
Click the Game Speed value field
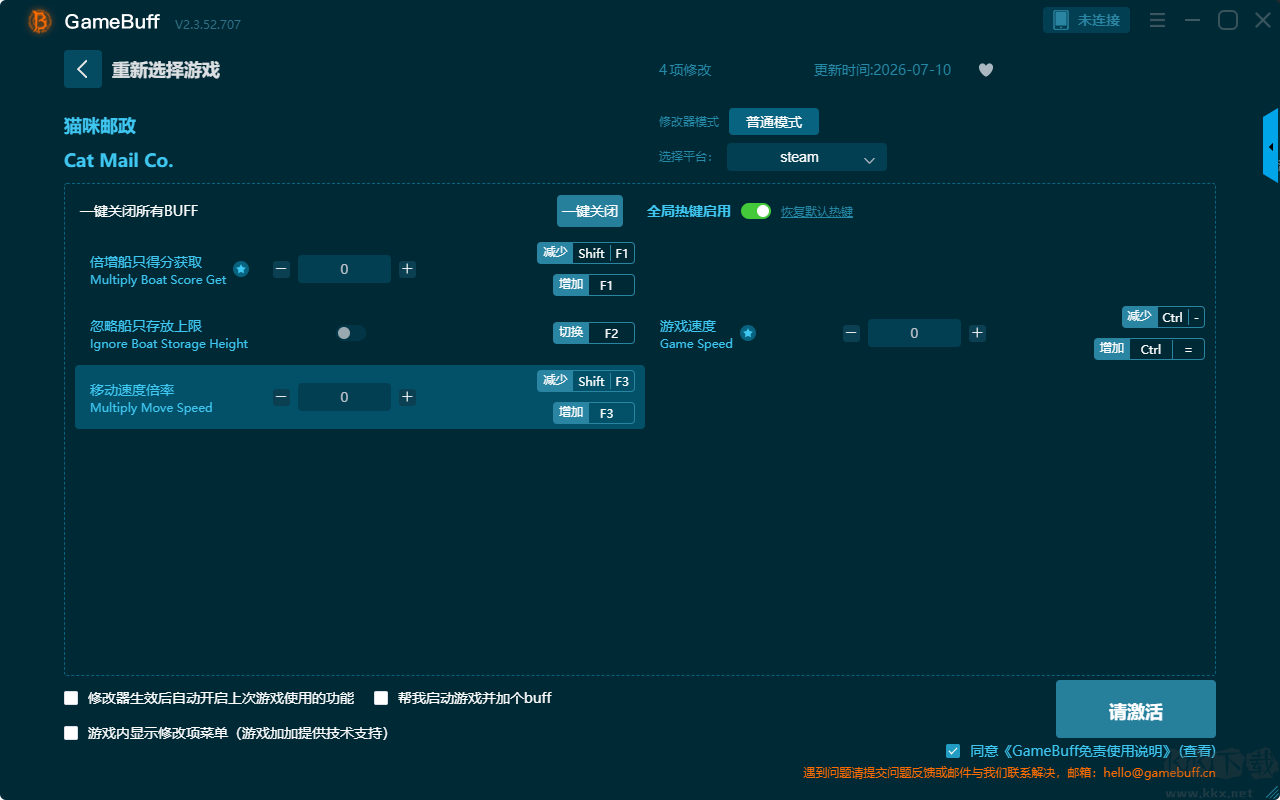tap(914, 333)
